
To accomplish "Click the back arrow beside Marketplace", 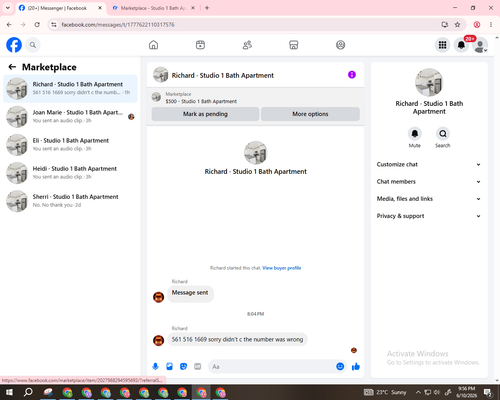I will point(12,67).
